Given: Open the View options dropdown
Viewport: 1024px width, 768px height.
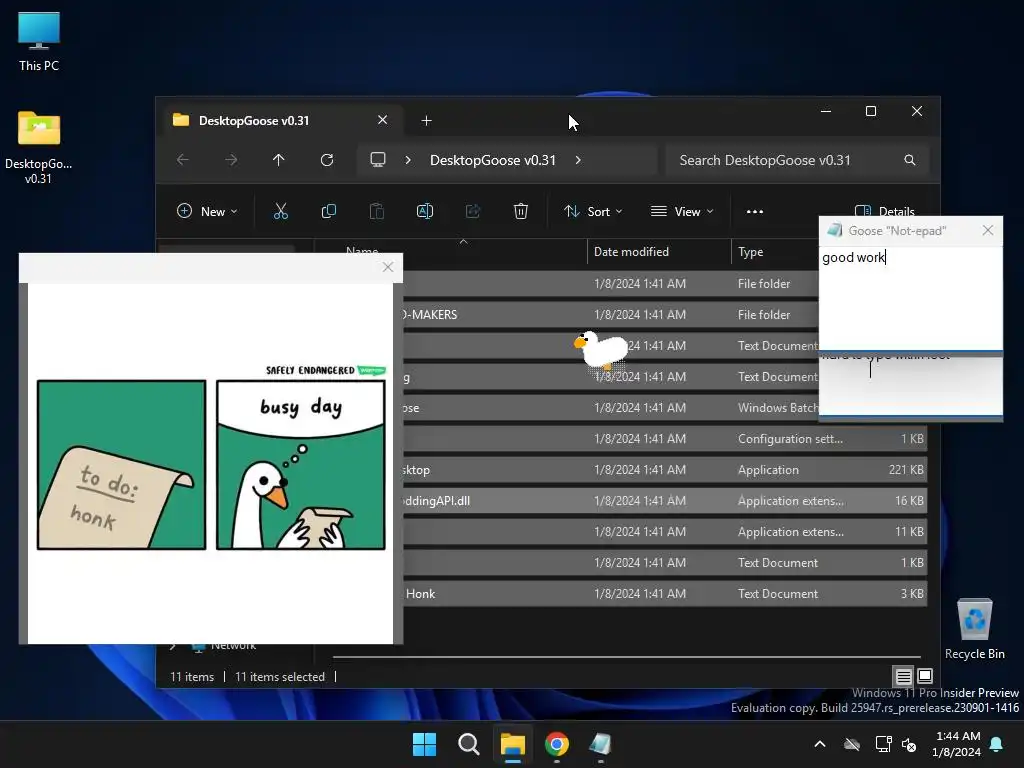Looking at the screenshot, I should coord(682,211).
